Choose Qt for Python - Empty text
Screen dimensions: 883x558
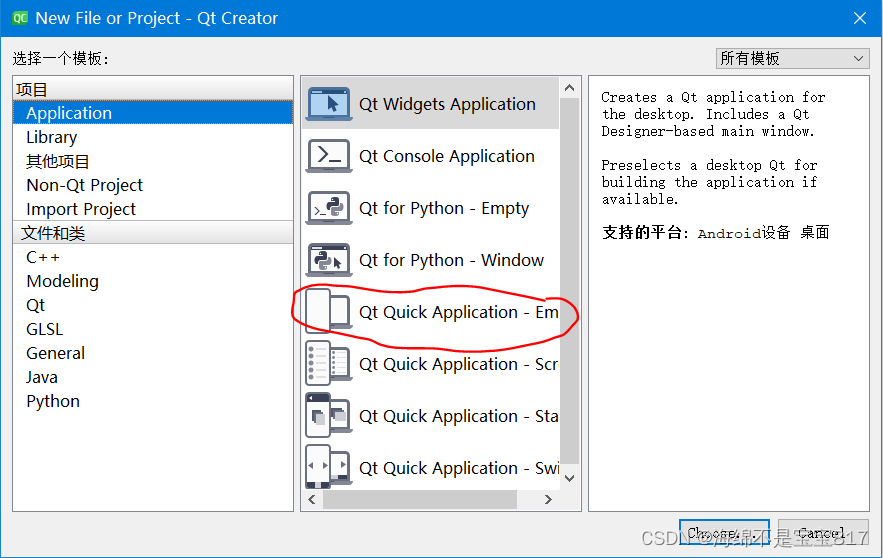(444, 208)
